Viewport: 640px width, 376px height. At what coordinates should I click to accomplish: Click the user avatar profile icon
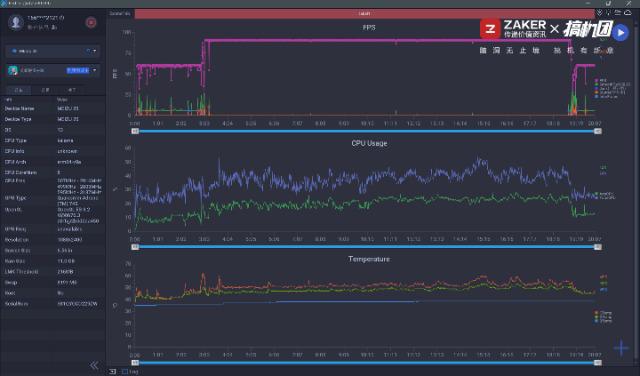coord(16,22)
